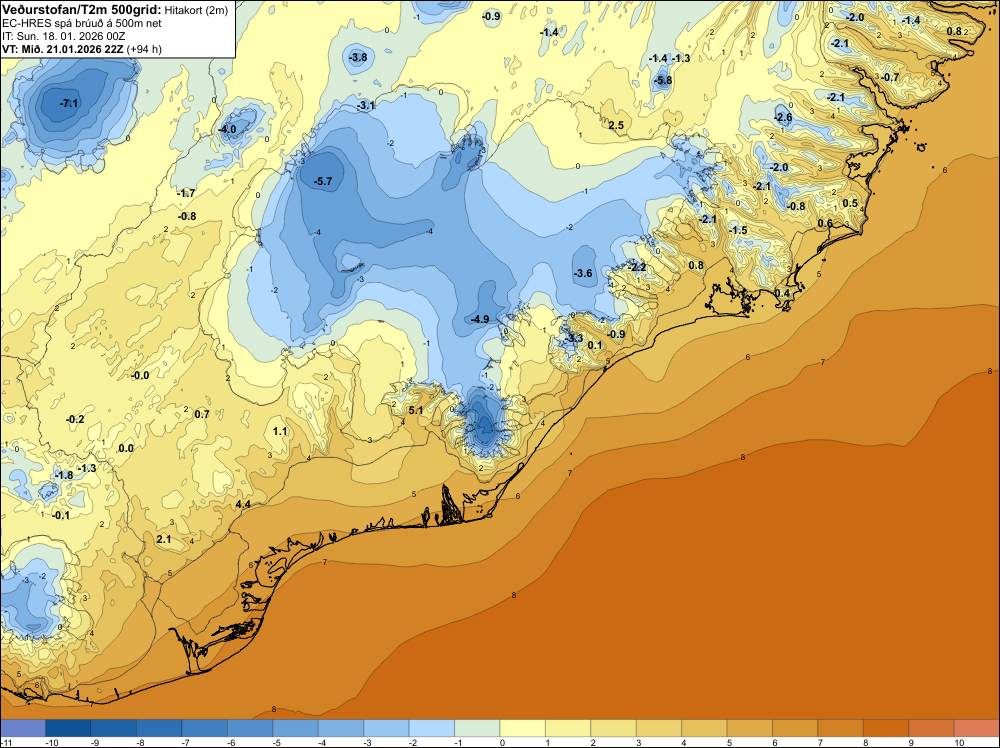Select the -3.6 temperature value
1000x748 pixels.
point(583,274)
